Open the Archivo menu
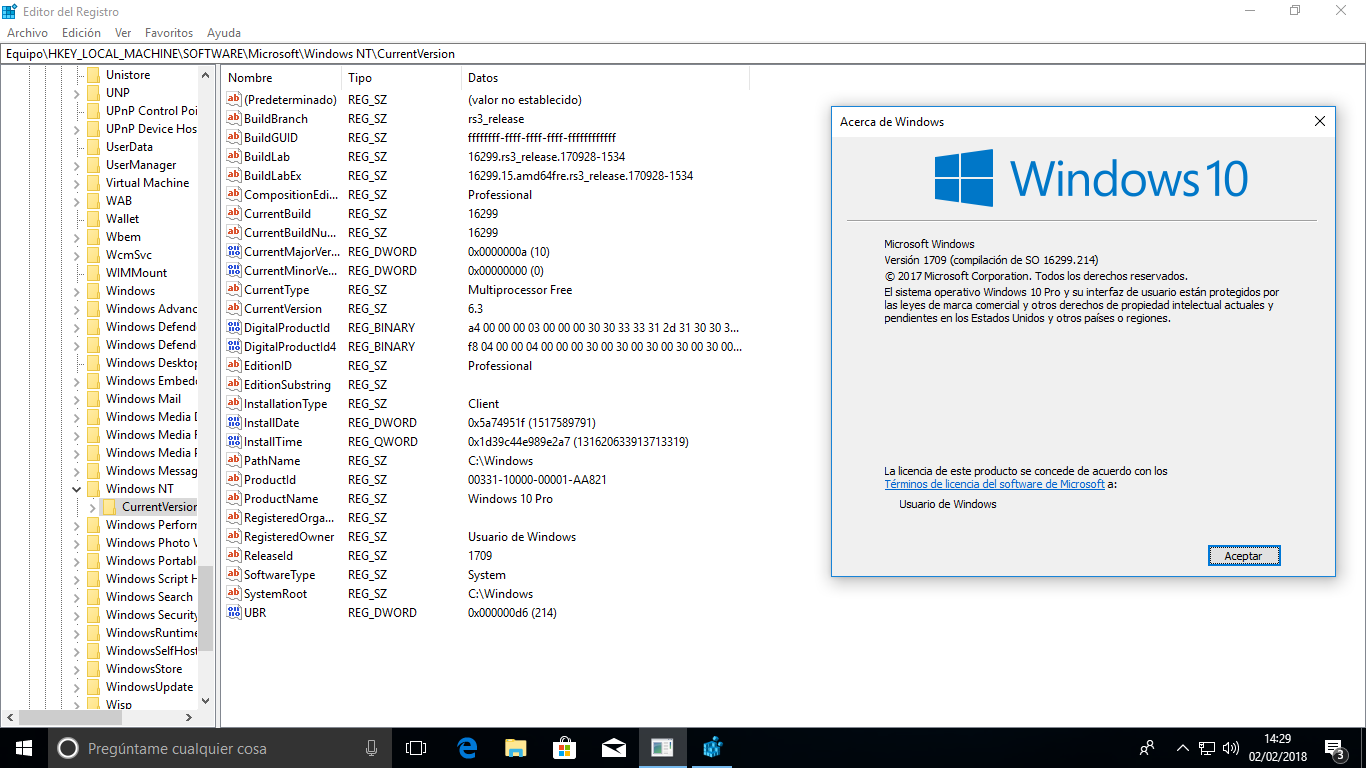Viewport: 1366px width, 768px height. [x=27, y=33]
